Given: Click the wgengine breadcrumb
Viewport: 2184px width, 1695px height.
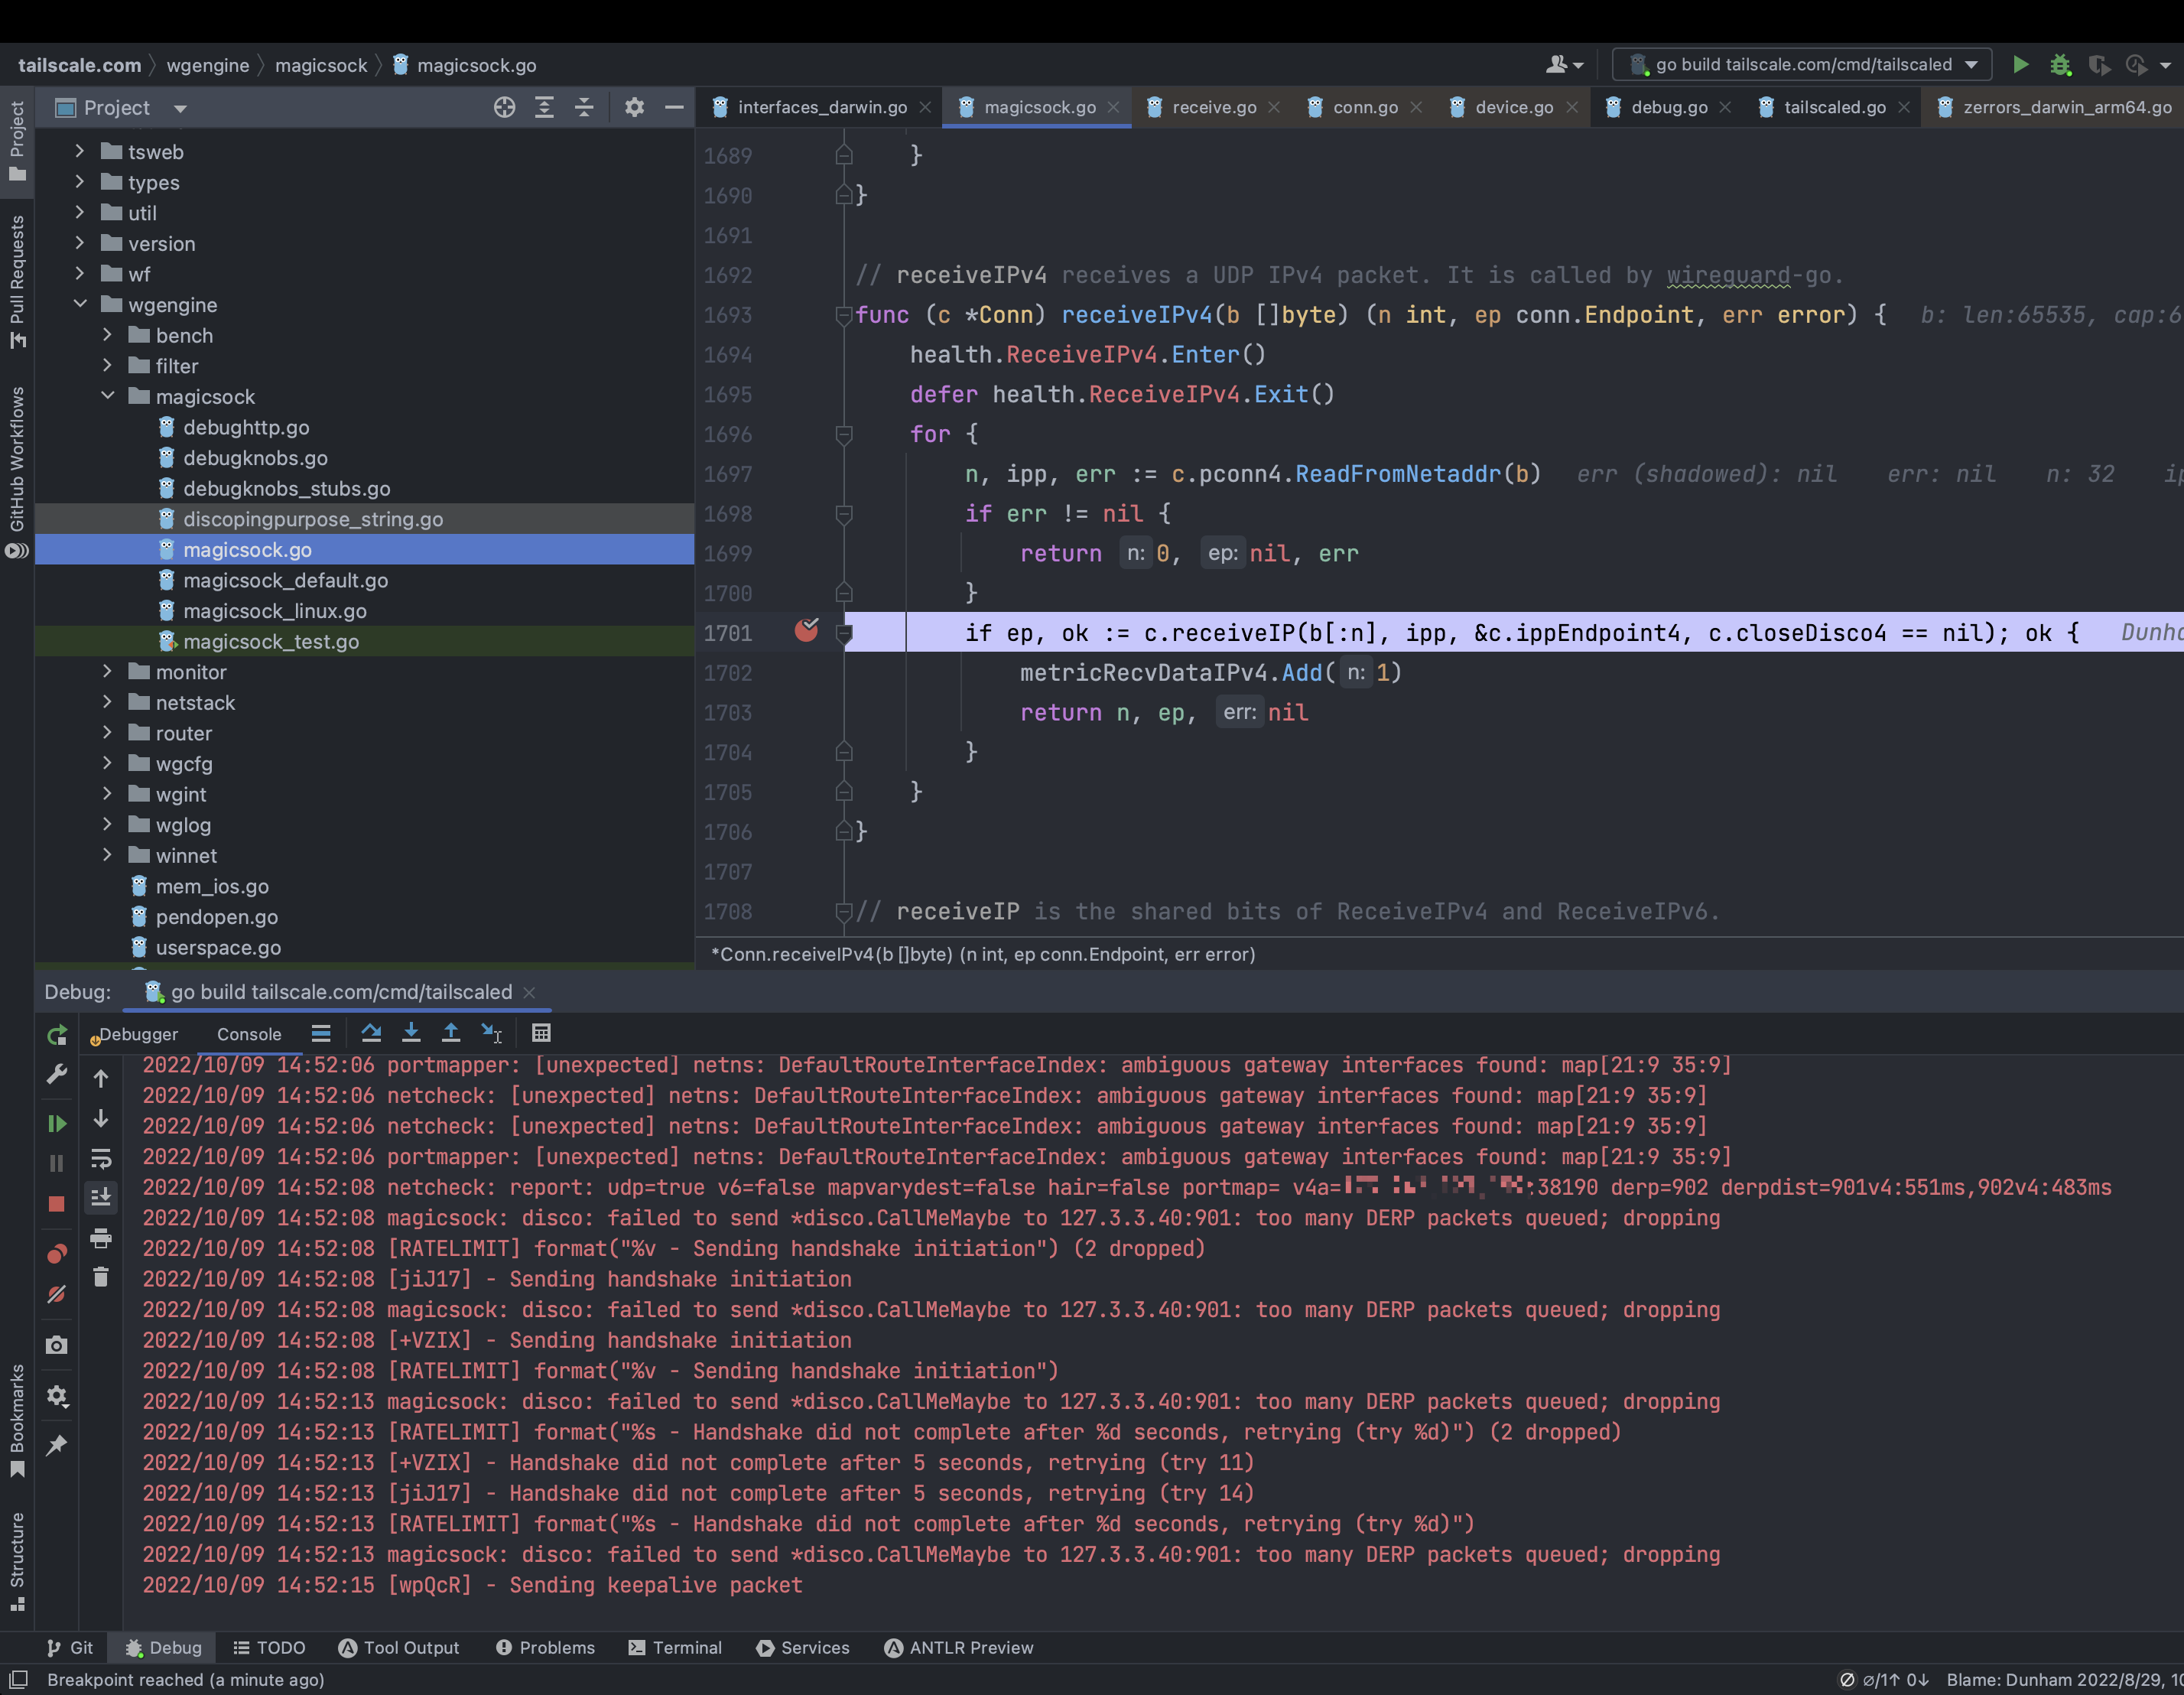Looking at the screenshot, I should (x=207, y=65).
